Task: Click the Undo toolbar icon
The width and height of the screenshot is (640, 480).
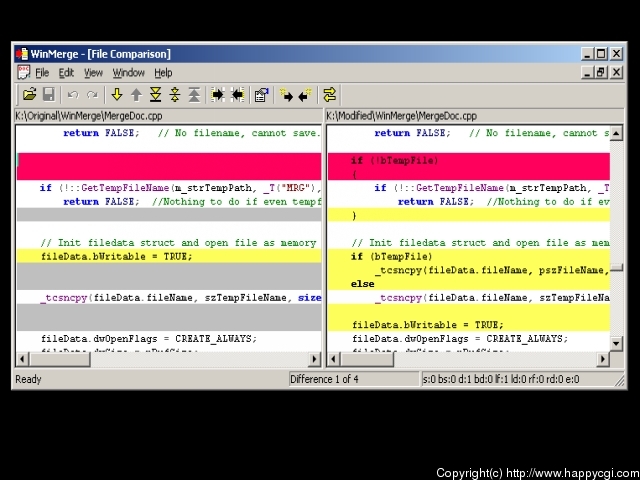Action: pos(73,95)
